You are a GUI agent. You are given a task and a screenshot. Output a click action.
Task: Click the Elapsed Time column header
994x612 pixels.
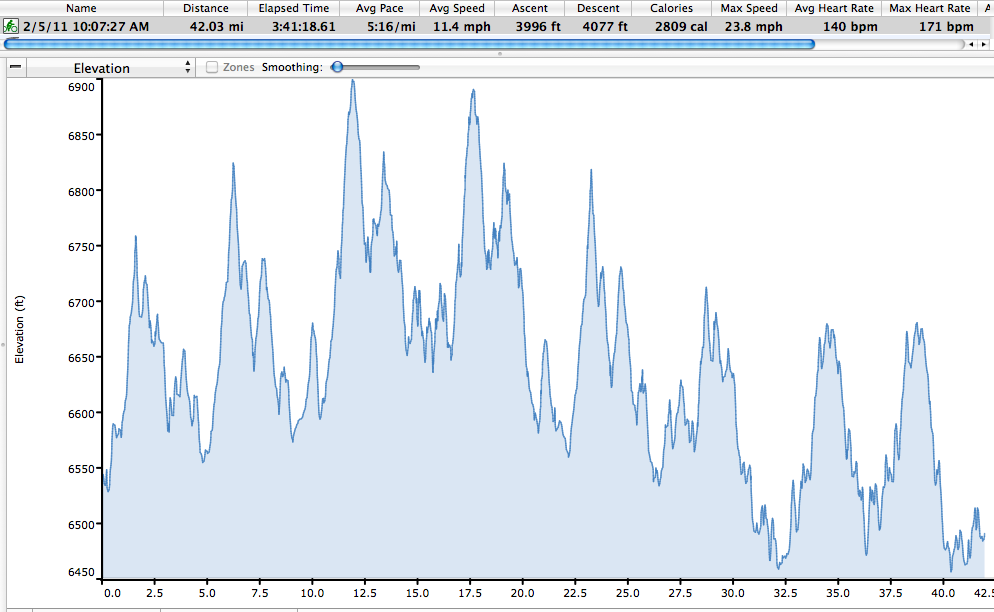point(294,8)
